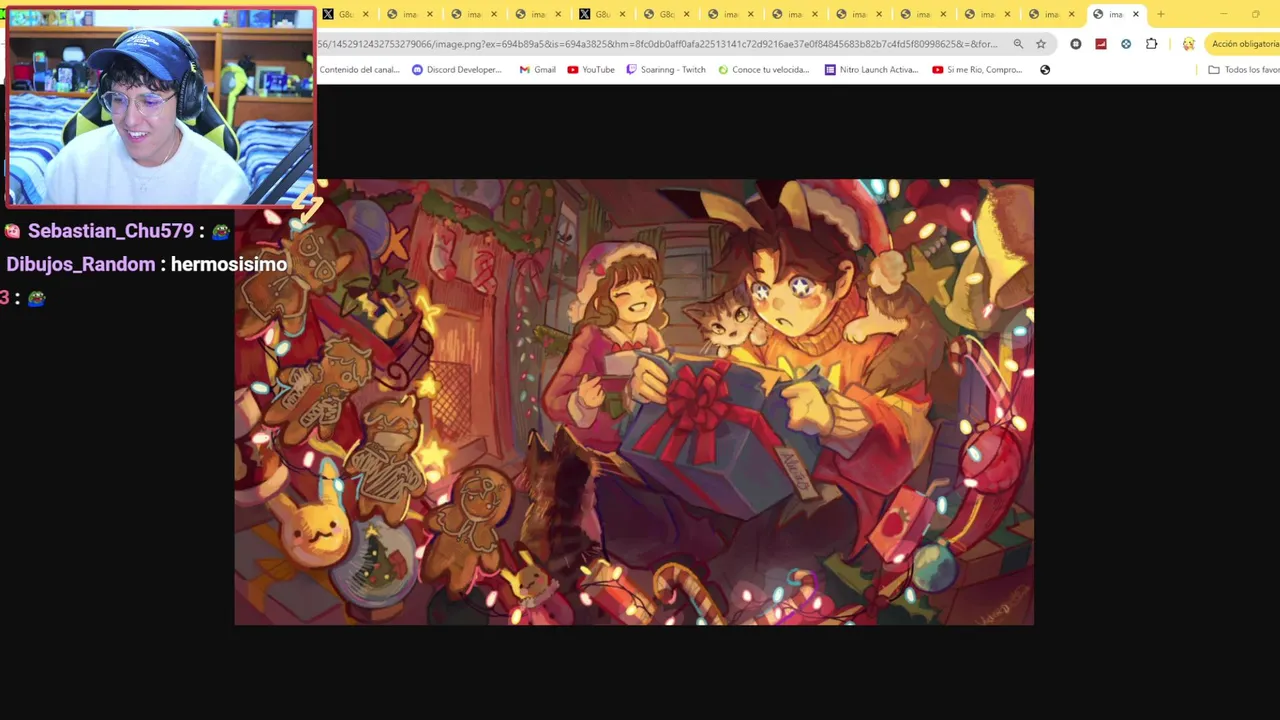Viewport: 1280px width, 720px height.
Task: Open the Si me Rio, Compro bookmark
Action: pyautogui.click(x=977, y=70)
